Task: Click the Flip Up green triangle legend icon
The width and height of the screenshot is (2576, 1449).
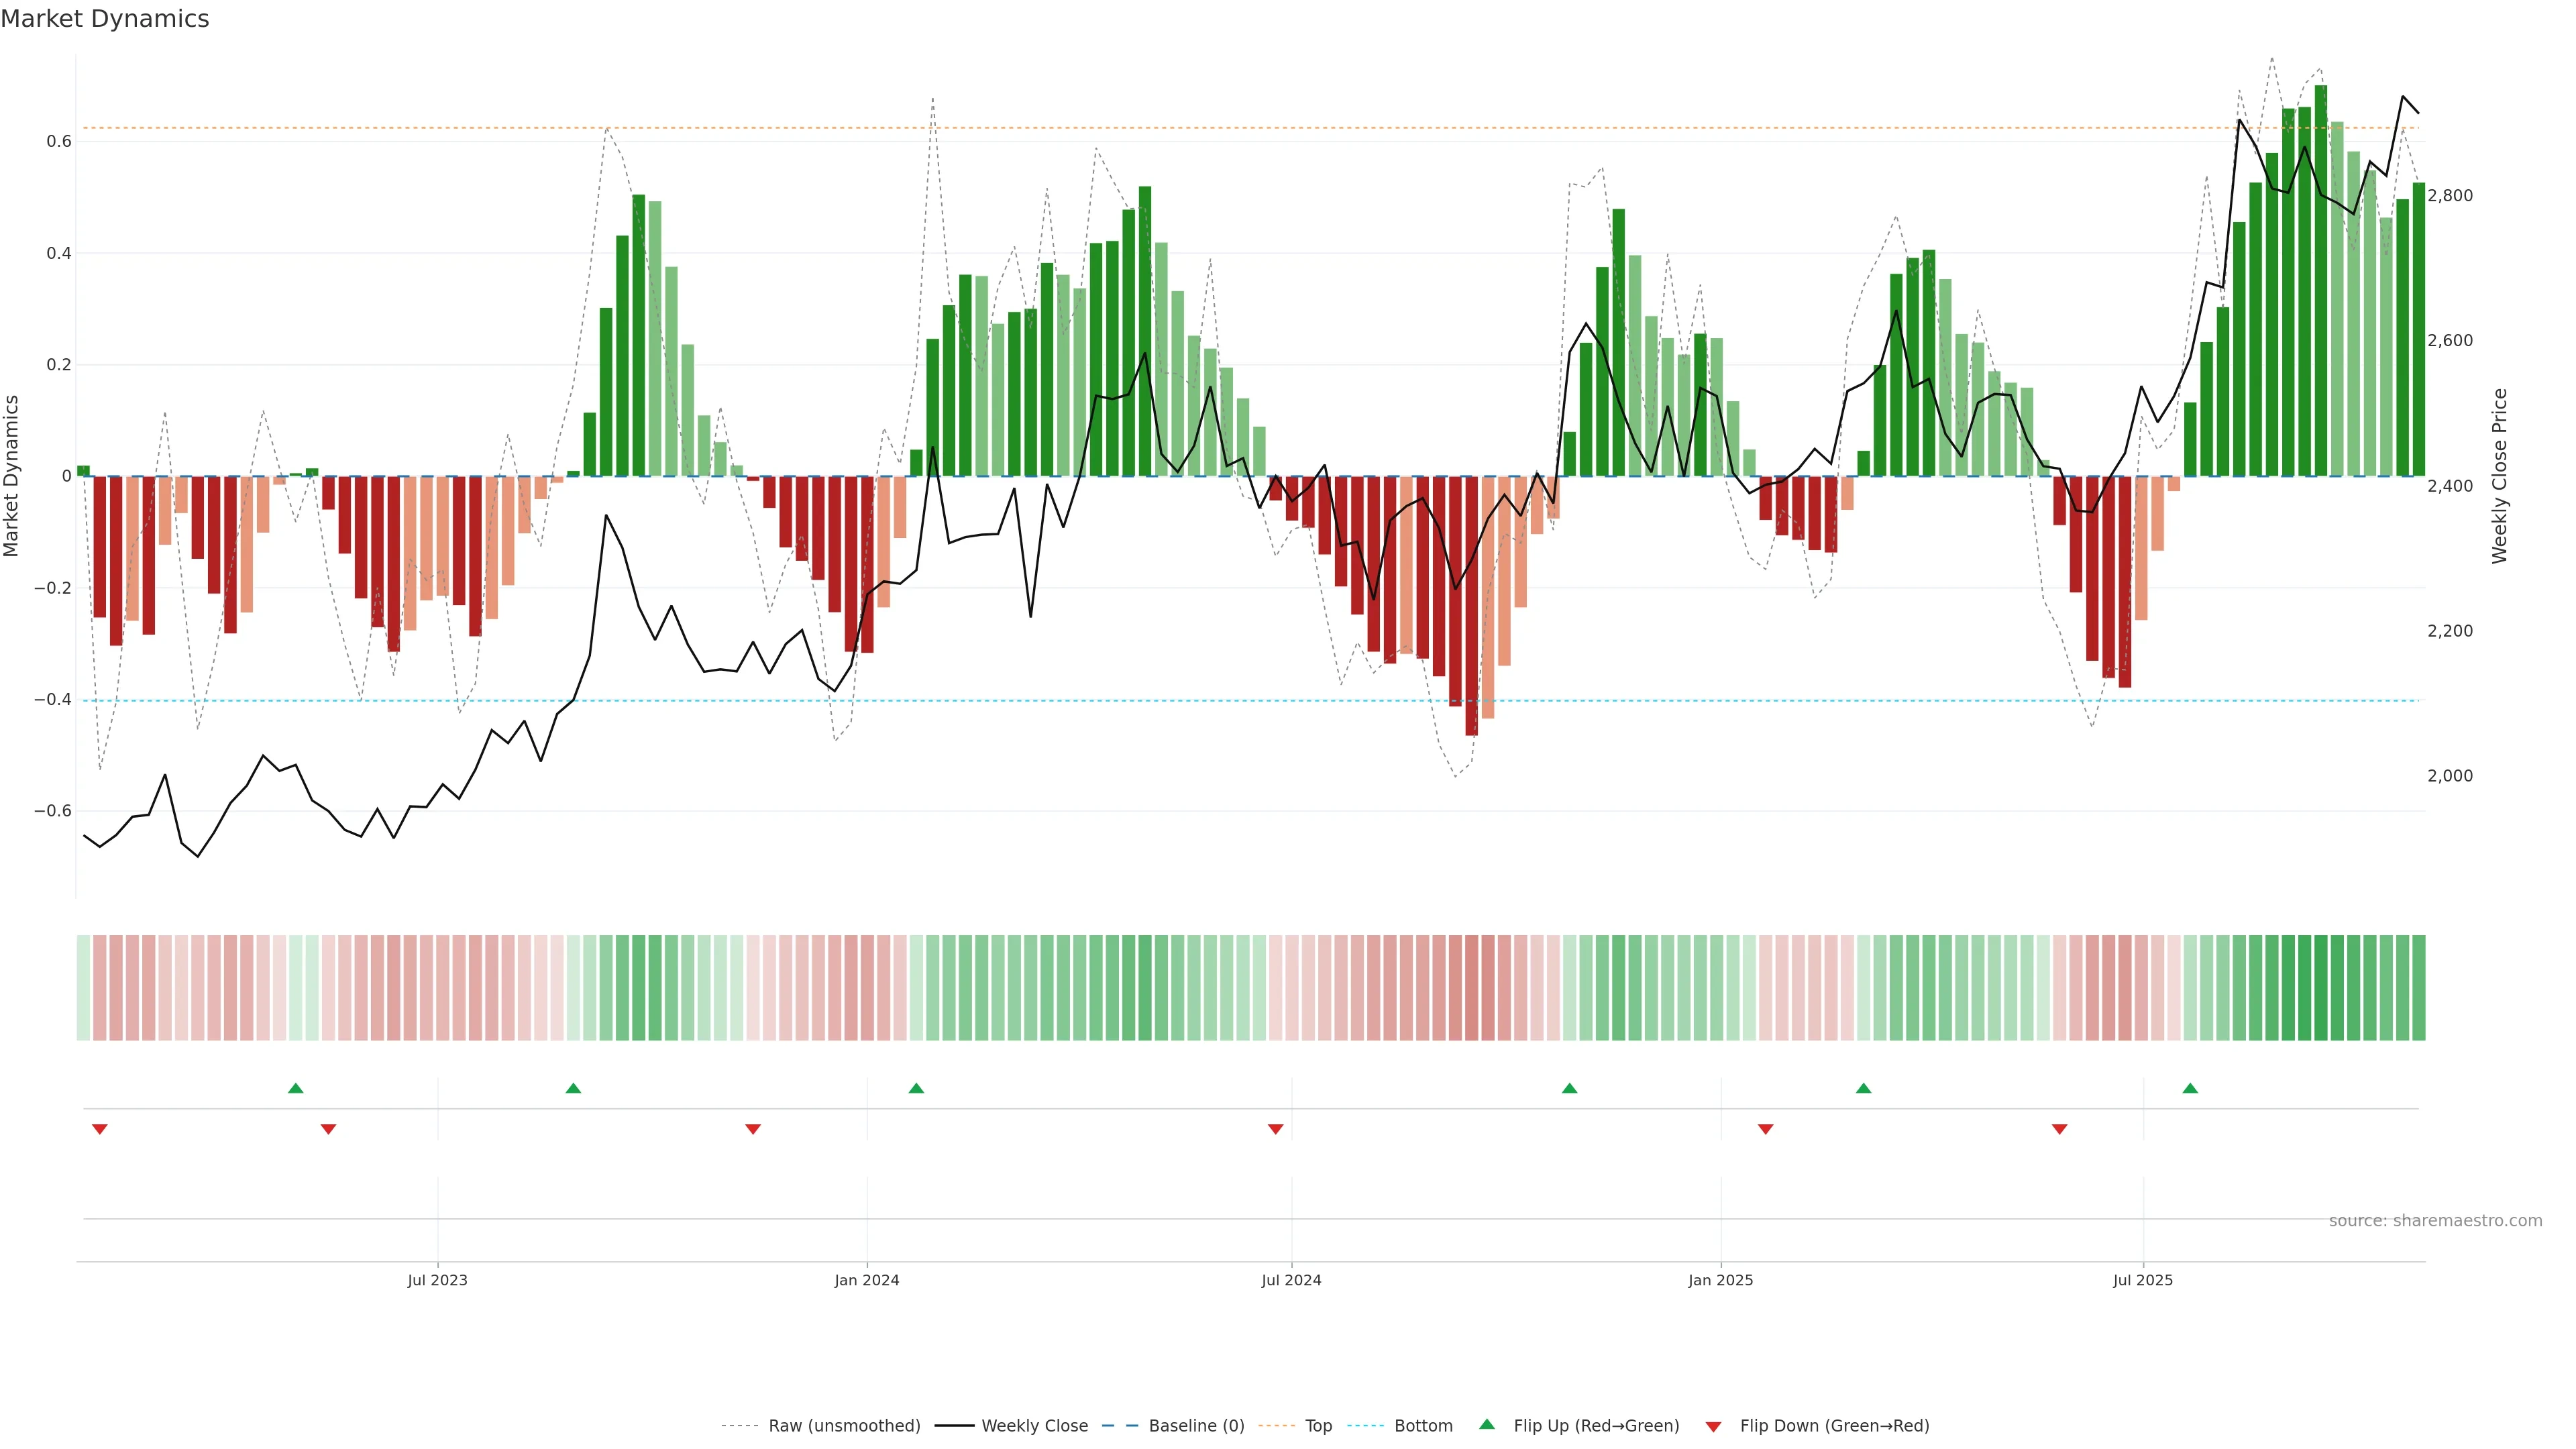Action: point(1487,1424)
